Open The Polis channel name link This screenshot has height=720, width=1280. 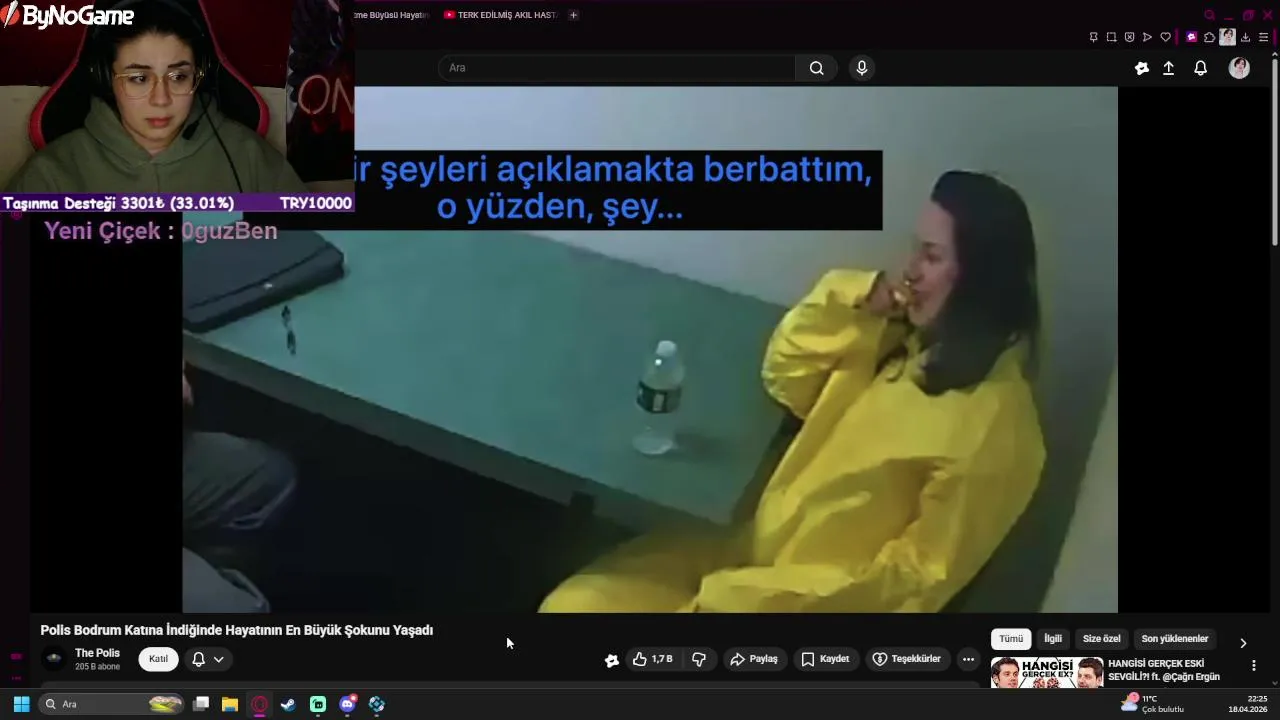click(x=97, y=653)
